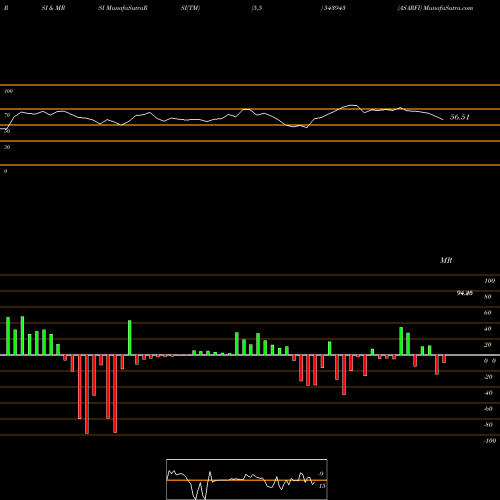This screenshot has height=500, width=500.
Task: Click the "0 0" zero label on the MR axis
Action: tap(490, 361)
